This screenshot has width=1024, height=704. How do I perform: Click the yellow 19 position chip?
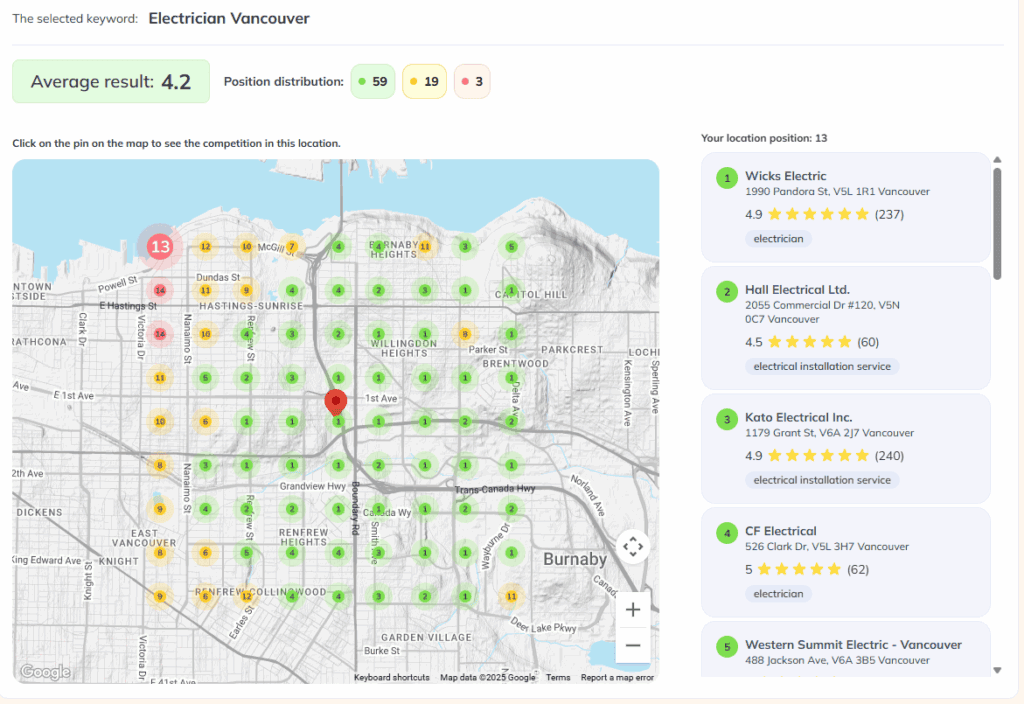click(x=424, y=82)
